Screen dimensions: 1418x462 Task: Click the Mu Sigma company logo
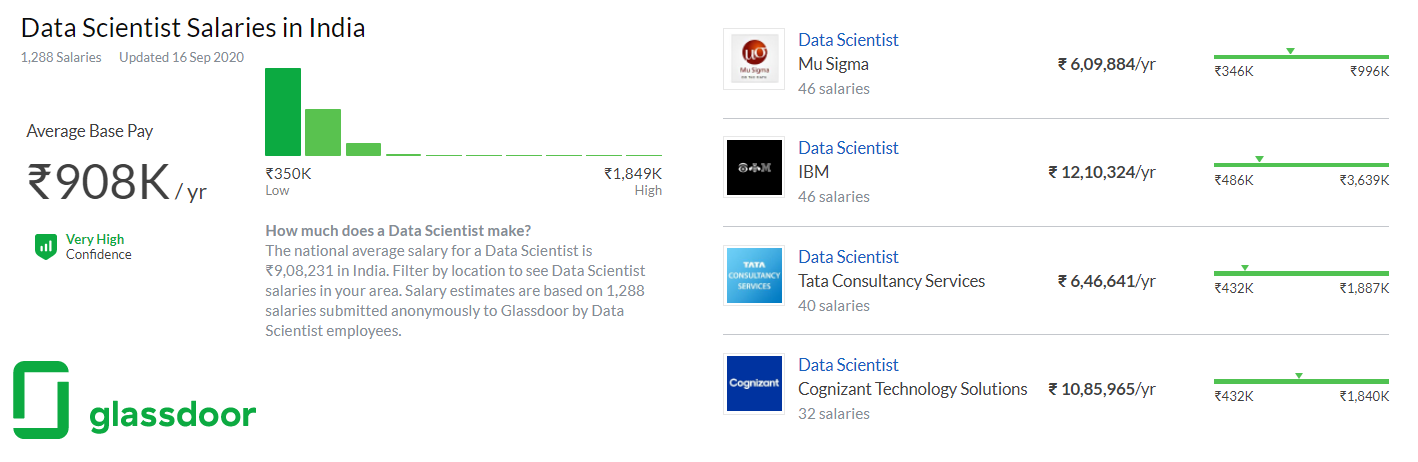tap(754, 59)
